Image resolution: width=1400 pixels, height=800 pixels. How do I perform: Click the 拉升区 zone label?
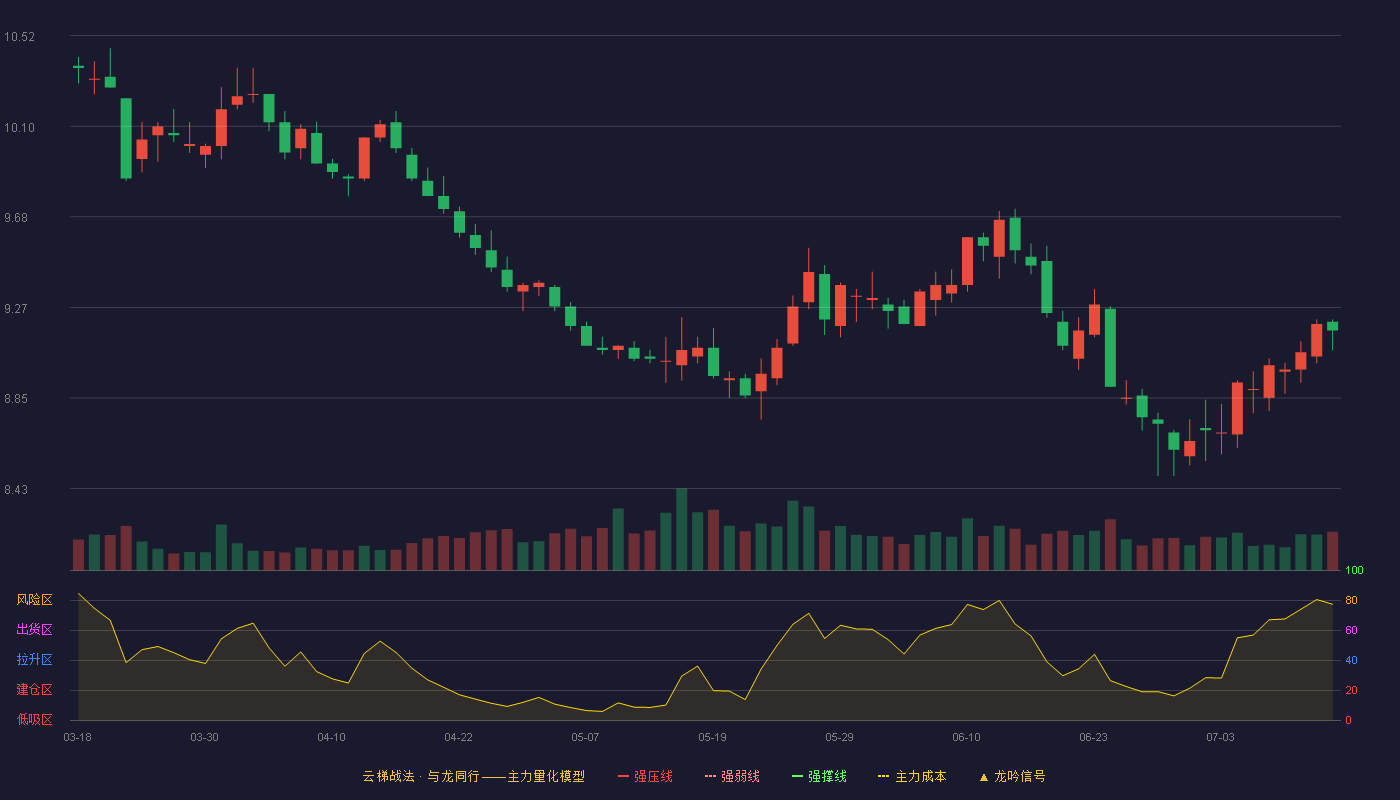tap(34, 660)
